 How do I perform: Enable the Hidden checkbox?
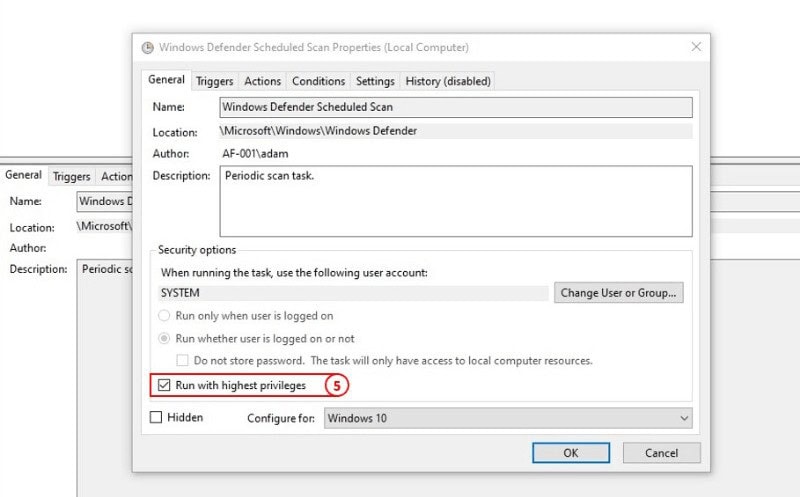[x=156, y=417]
